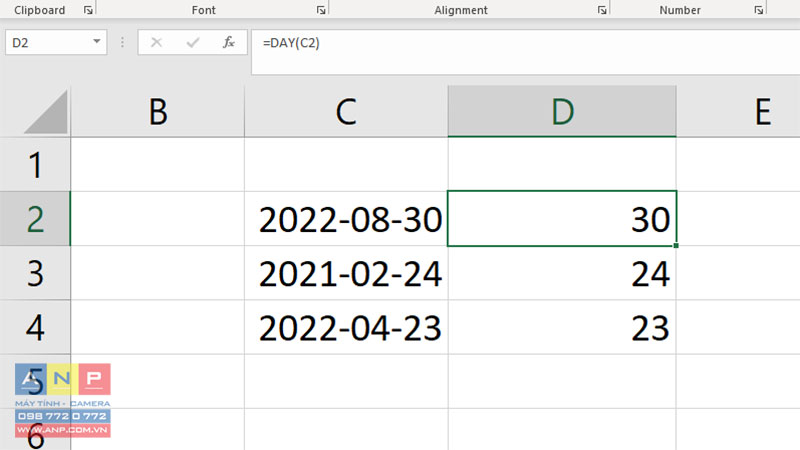Select row 1 header
This screenshot has height=450, width=800.
click(35, 165)
